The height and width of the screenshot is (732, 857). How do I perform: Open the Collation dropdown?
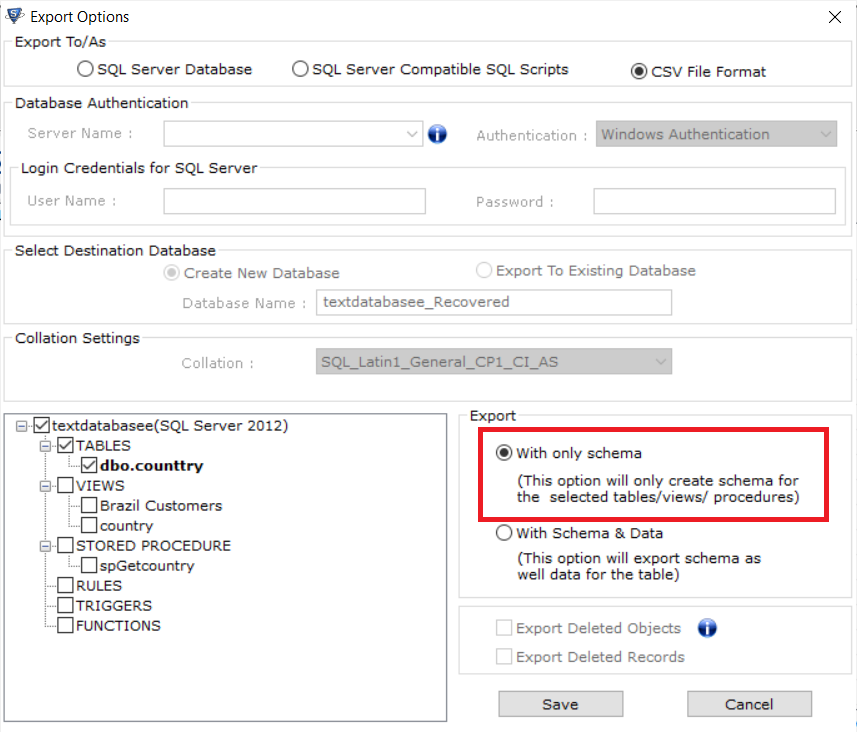[660, 362]
